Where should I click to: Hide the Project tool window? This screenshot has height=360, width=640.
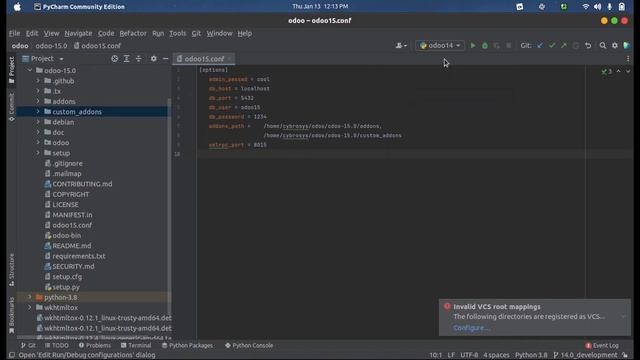point(165,59)
